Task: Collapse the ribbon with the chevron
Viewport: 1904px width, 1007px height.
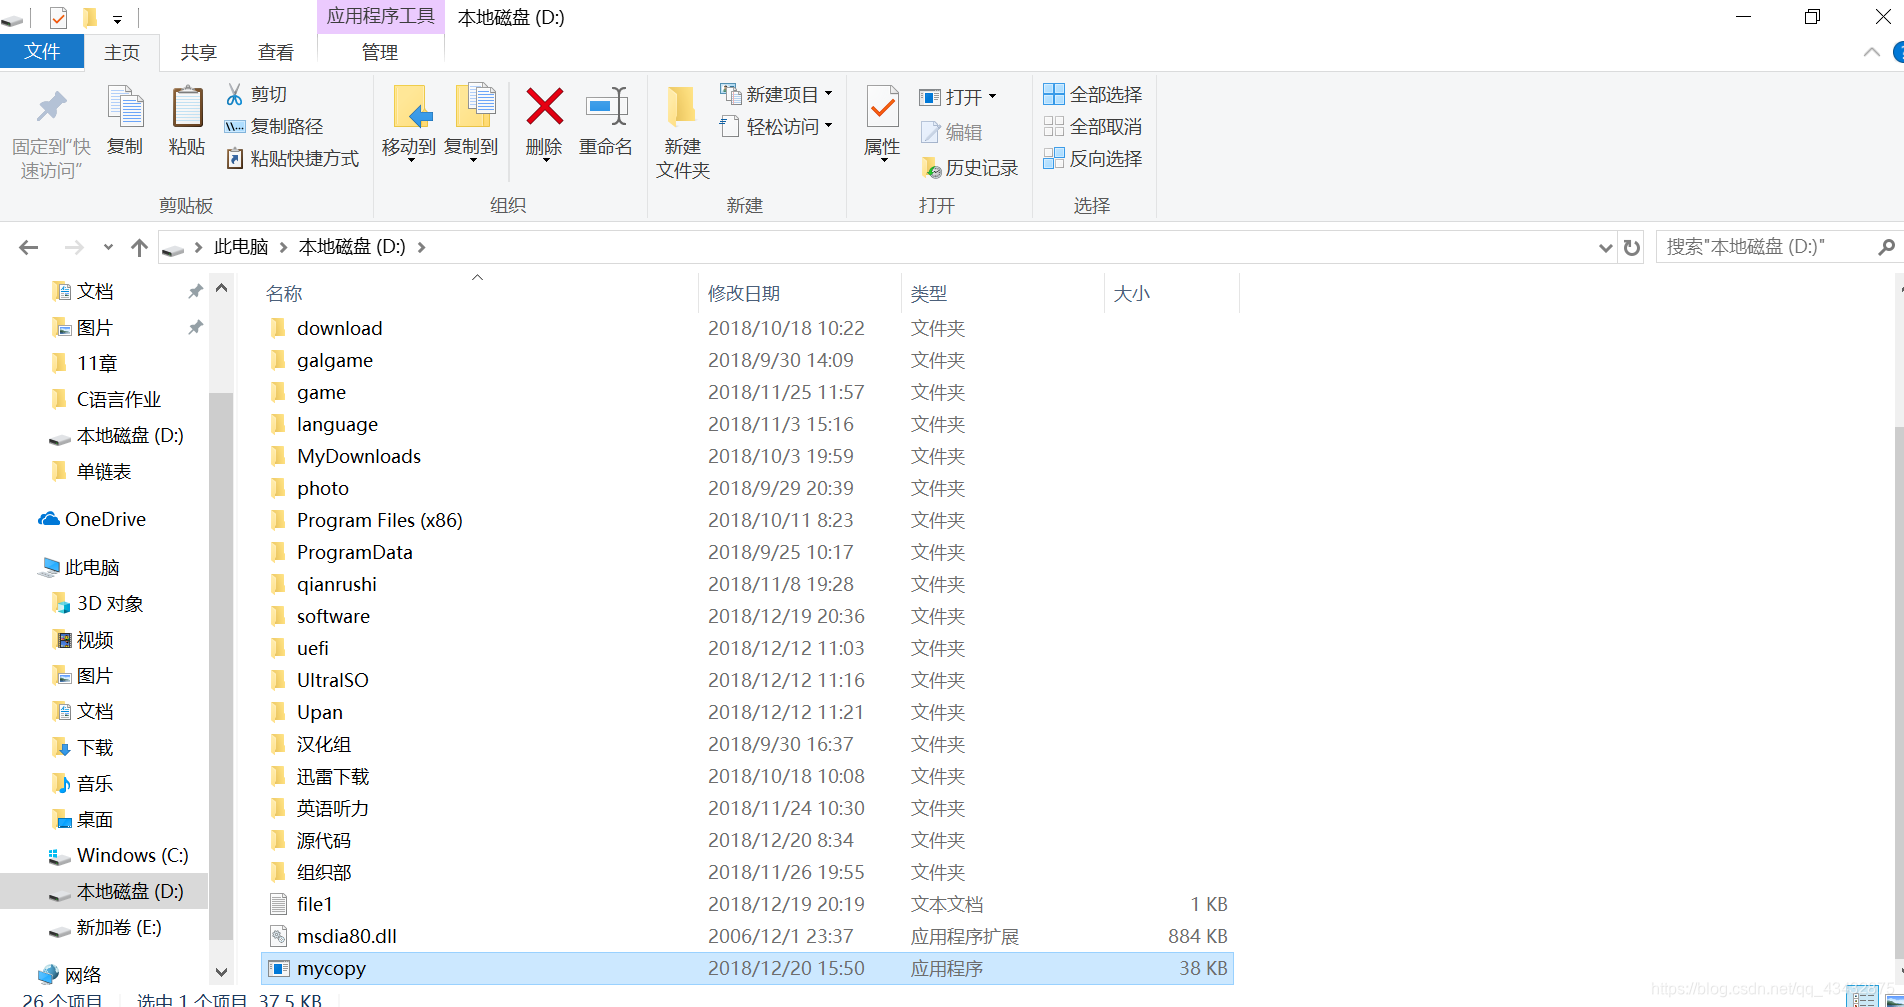Action: click(1872, 52)
